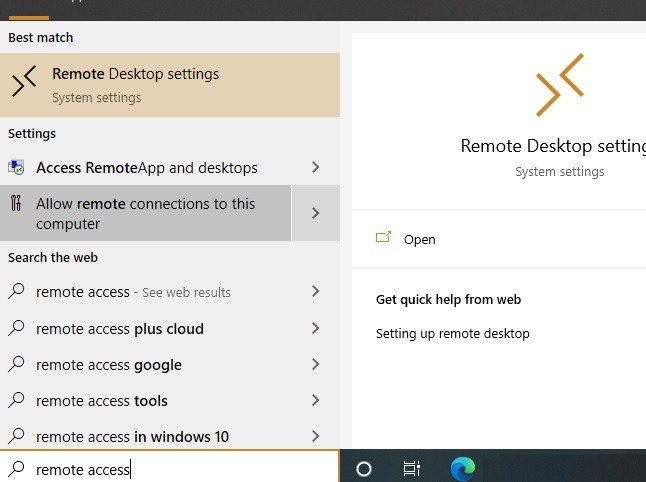Select Allow remote connections to this computer
Screen dimensions: 646x482
pos(145,213)
